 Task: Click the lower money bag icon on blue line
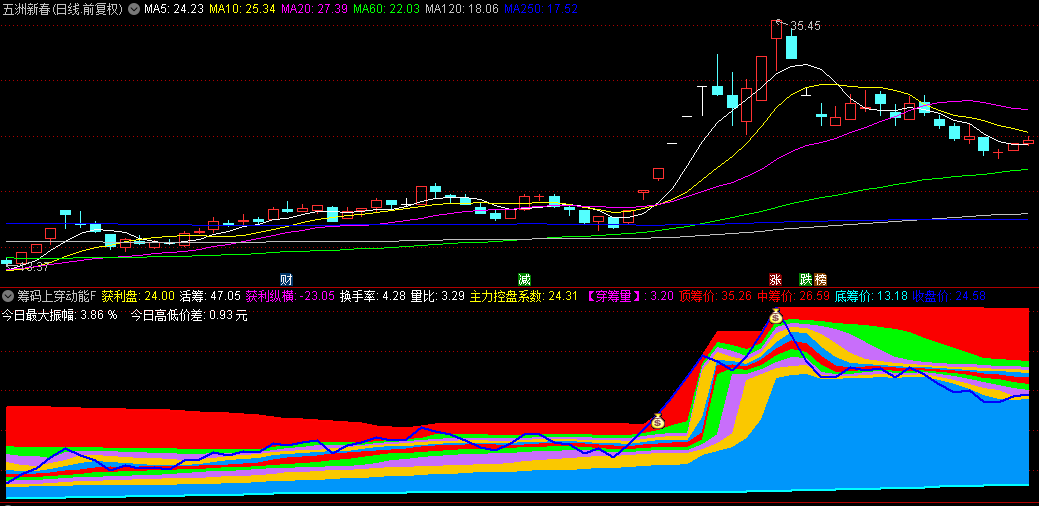[x=657, y=421]
